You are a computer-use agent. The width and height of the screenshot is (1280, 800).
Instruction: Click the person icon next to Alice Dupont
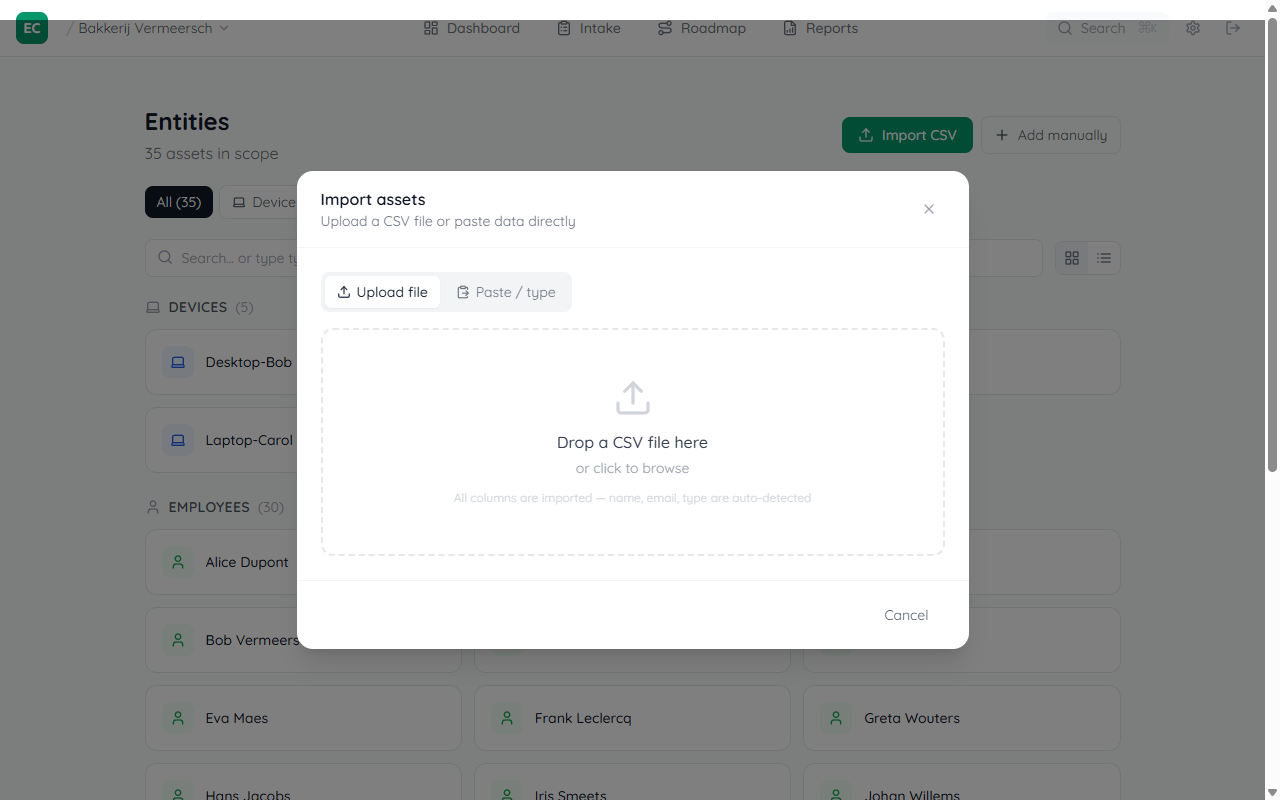[x=178, y=562]
